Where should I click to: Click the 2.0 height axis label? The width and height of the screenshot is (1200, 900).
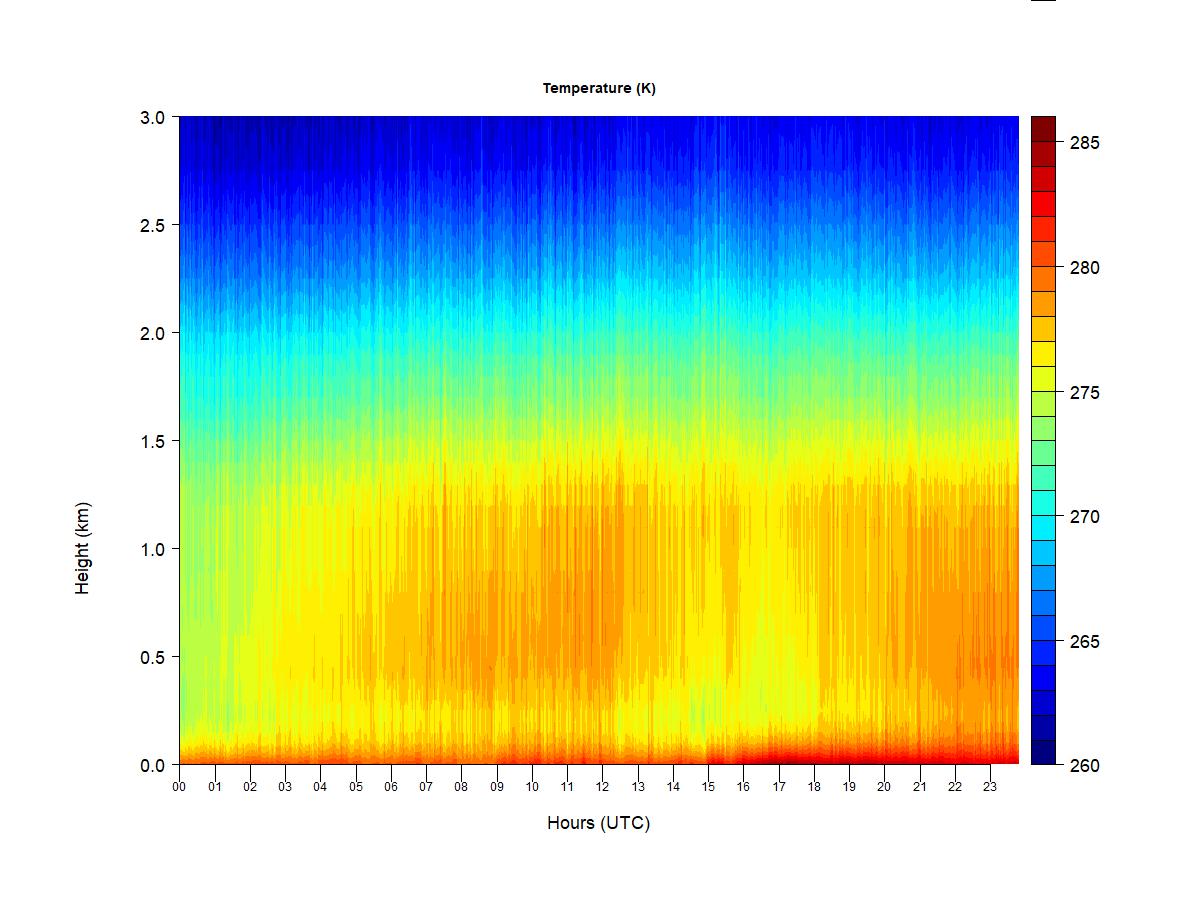[152, 333]
